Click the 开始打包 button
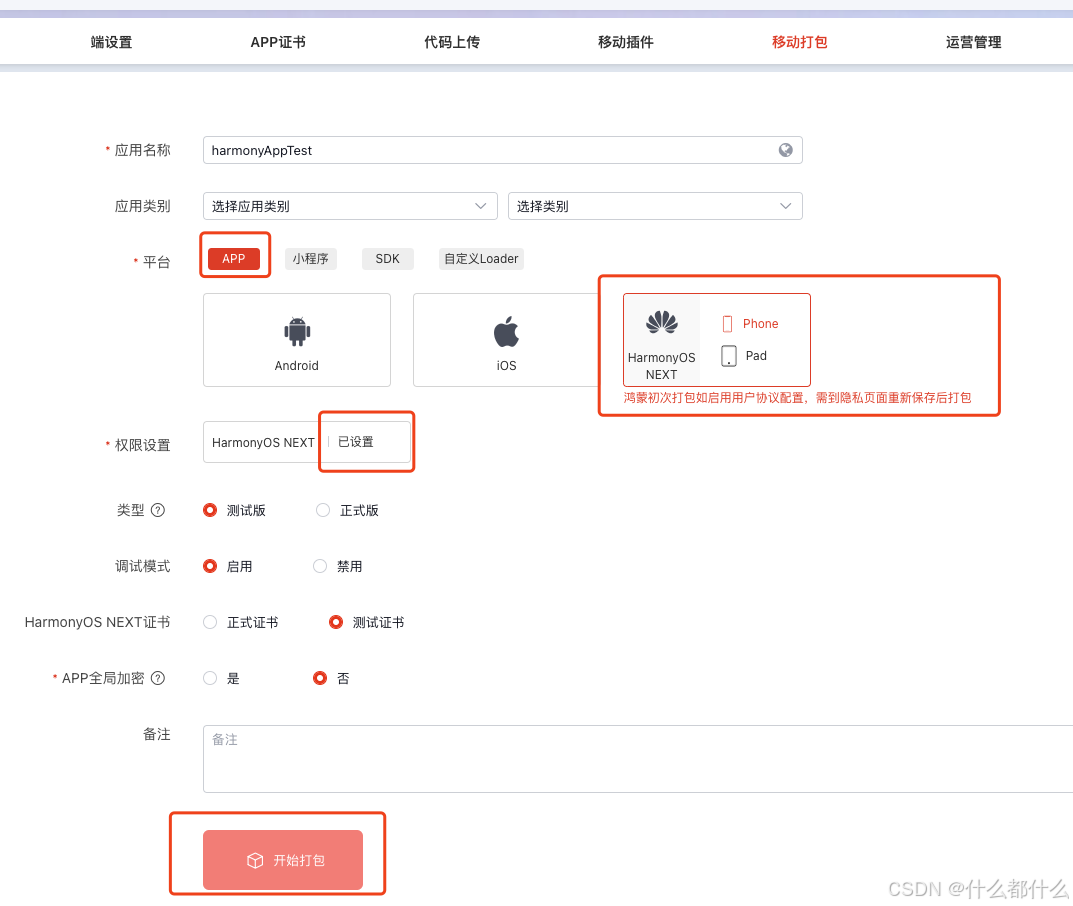 (x=283, y=860)
